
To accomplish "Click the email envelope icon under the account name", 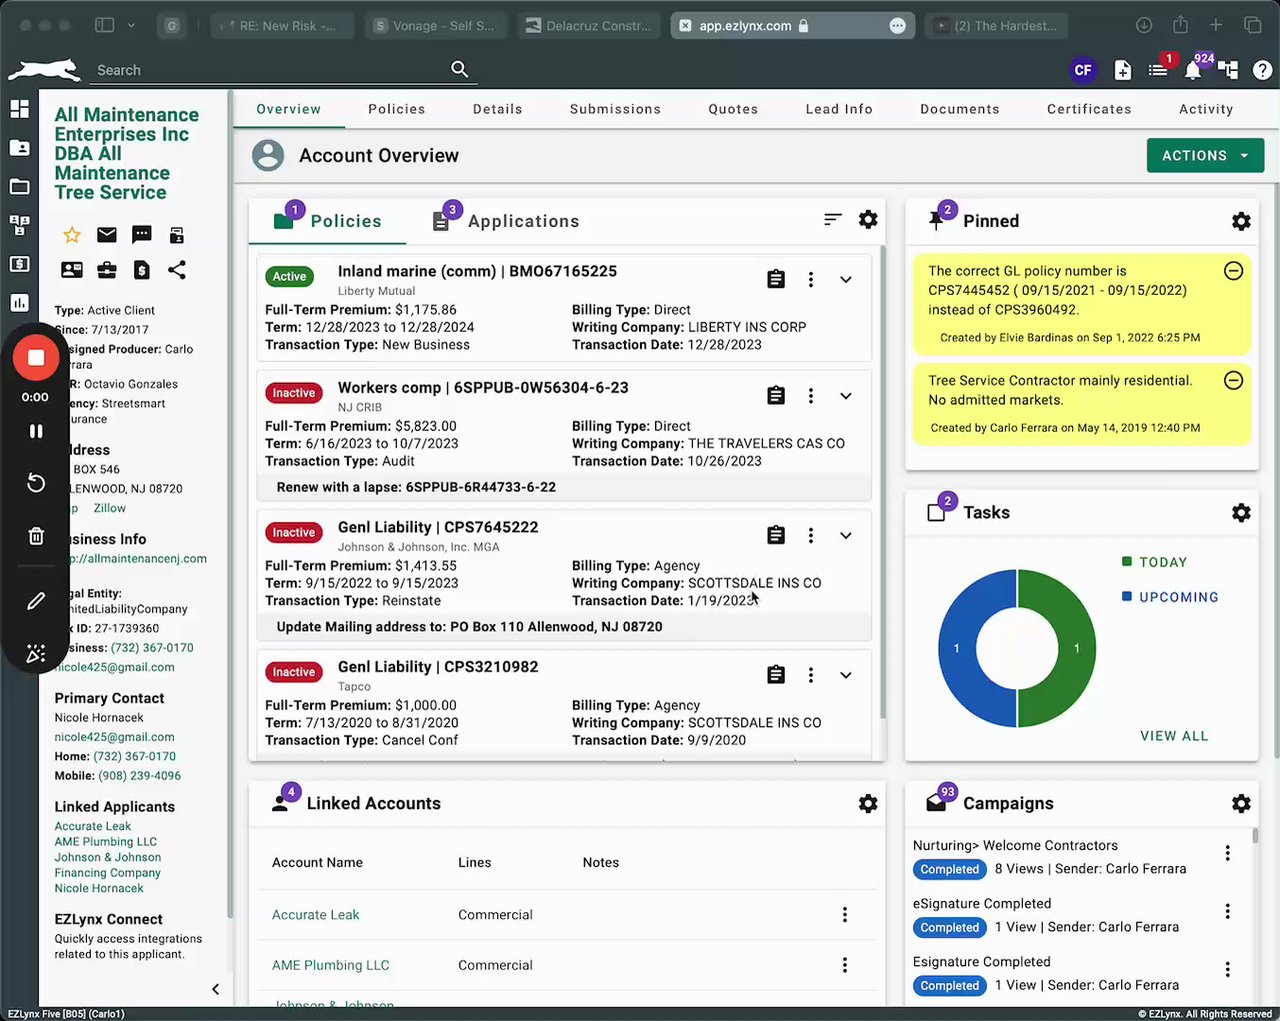I will pyautogui.click(x=107, y=235).
